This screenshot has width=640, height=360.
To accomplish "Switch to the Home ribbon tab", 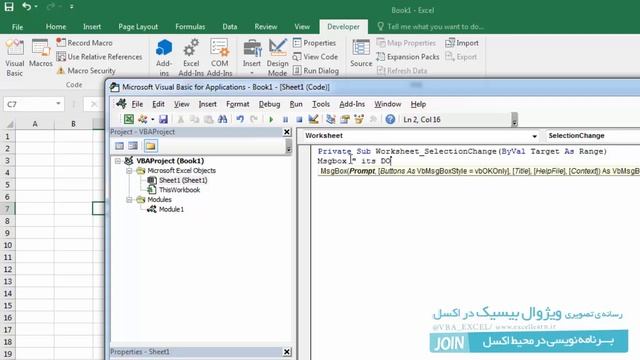I will click(56, 27).
